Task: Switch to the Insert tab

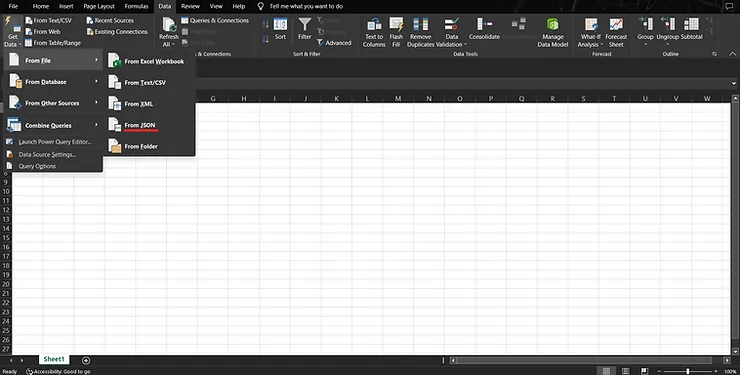Action: 66,6
